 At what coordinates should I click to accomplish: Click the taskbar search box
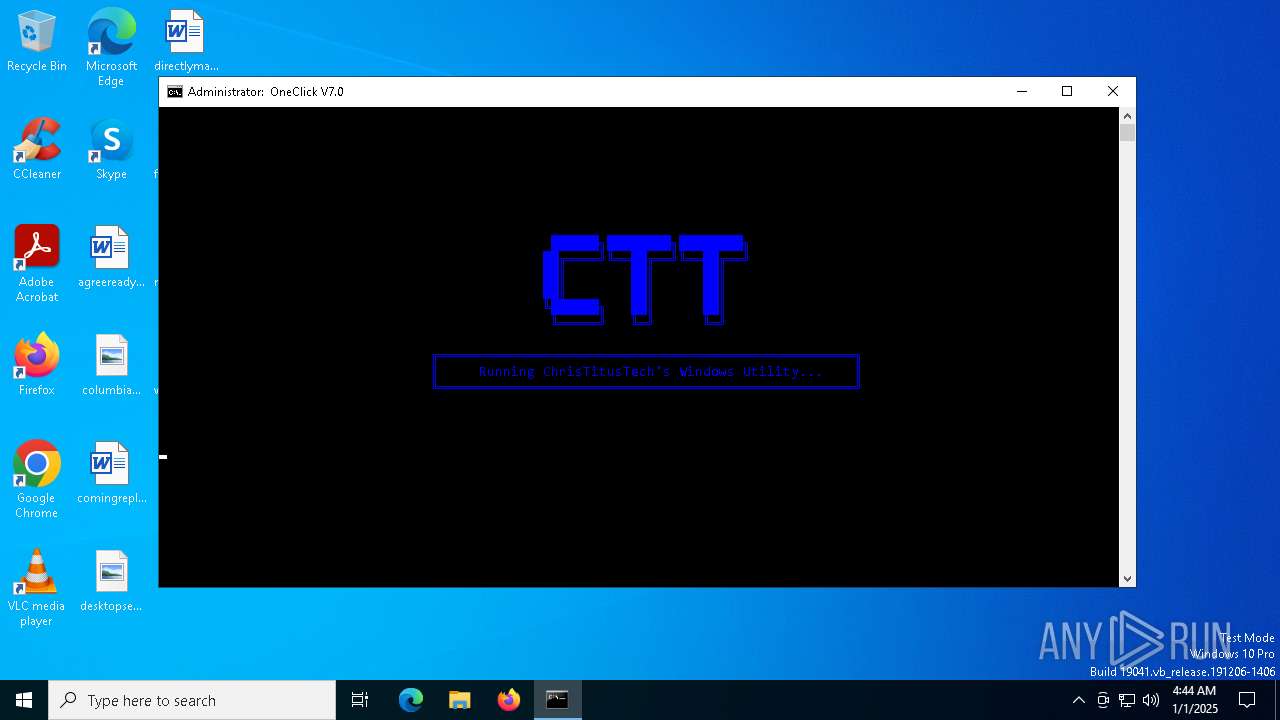[x=192, y=700]
